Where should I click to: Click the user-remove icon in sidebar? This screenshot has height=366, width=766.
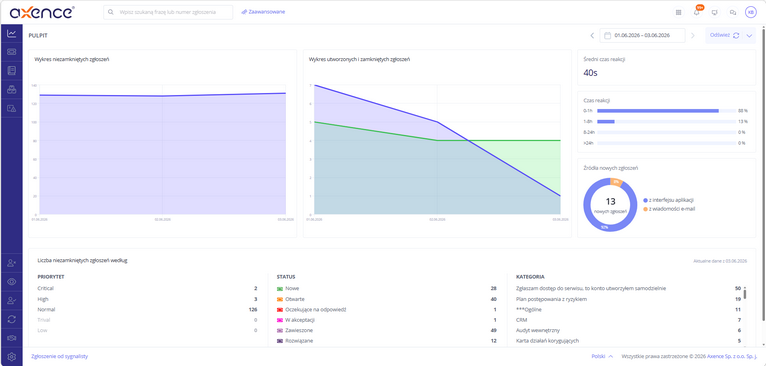pyautogui.click(x=12, y=263)
